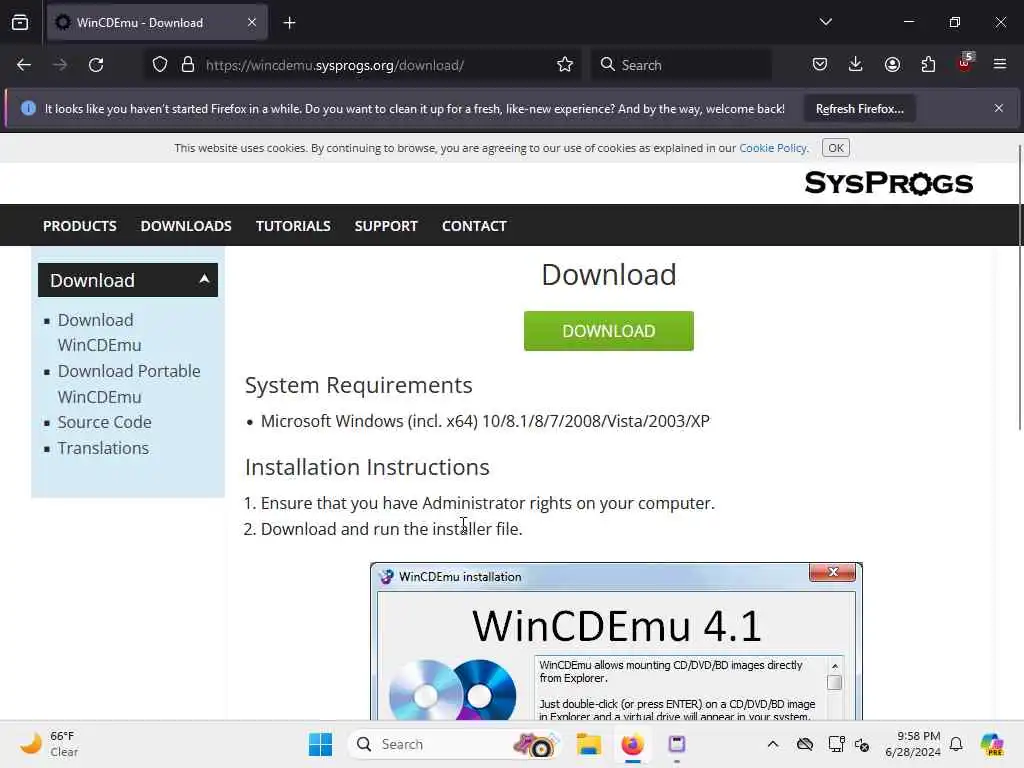Reload the current page
The height and width of the screenshot is (768, 1024).
pyautogui.click(x=96, y=65)
